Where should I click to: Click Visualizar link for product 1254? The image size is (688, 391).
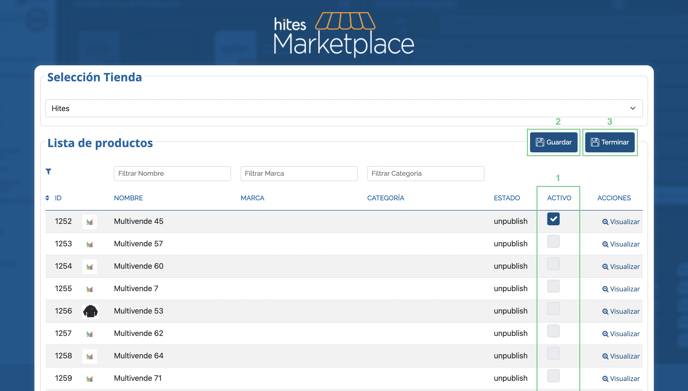(x=620, y=266)
